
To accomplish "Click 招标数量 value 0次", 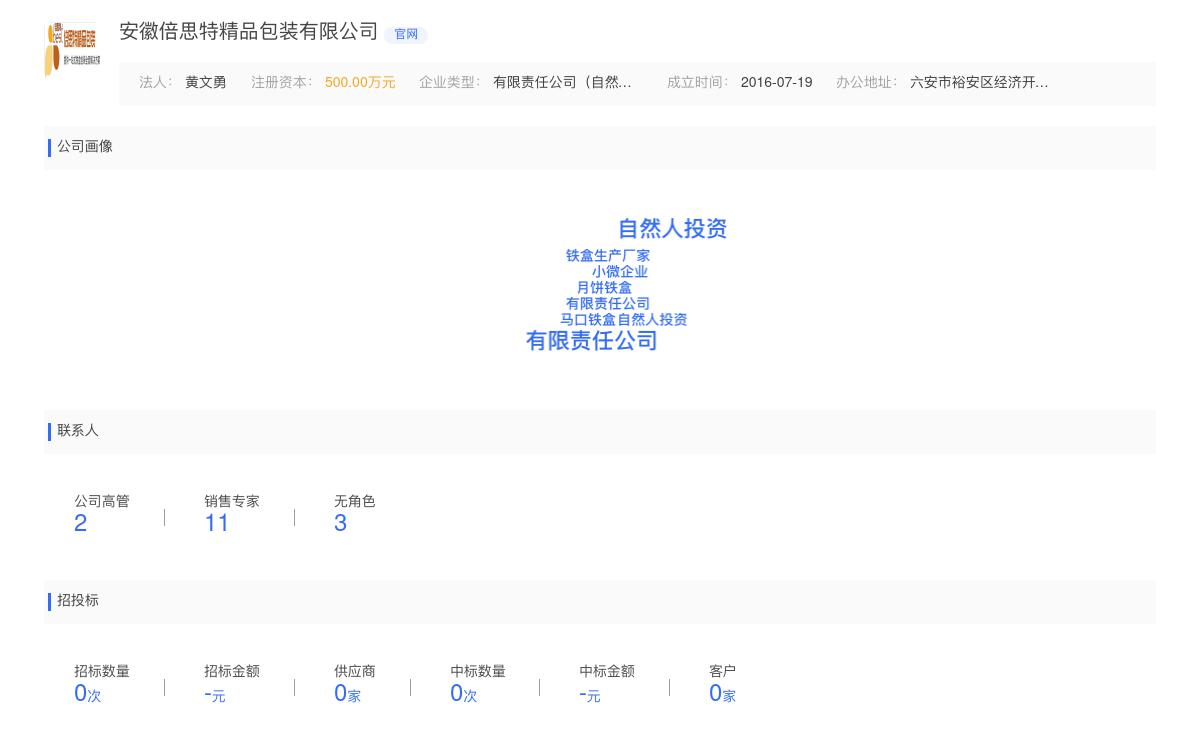I will click(x=87, y=693).
